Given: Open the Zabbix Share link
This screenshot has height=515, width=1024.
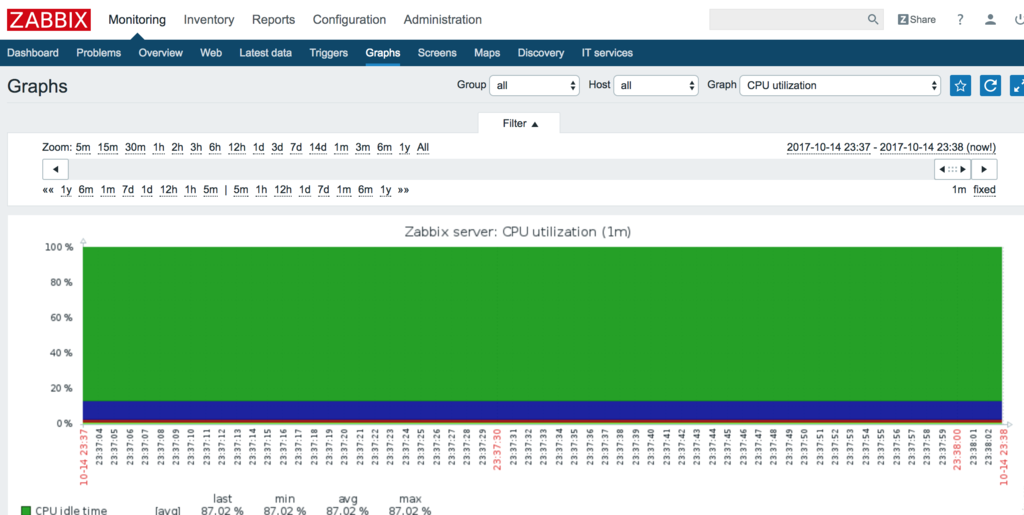Looking at the screenshot, I should (x=917, y=20).
